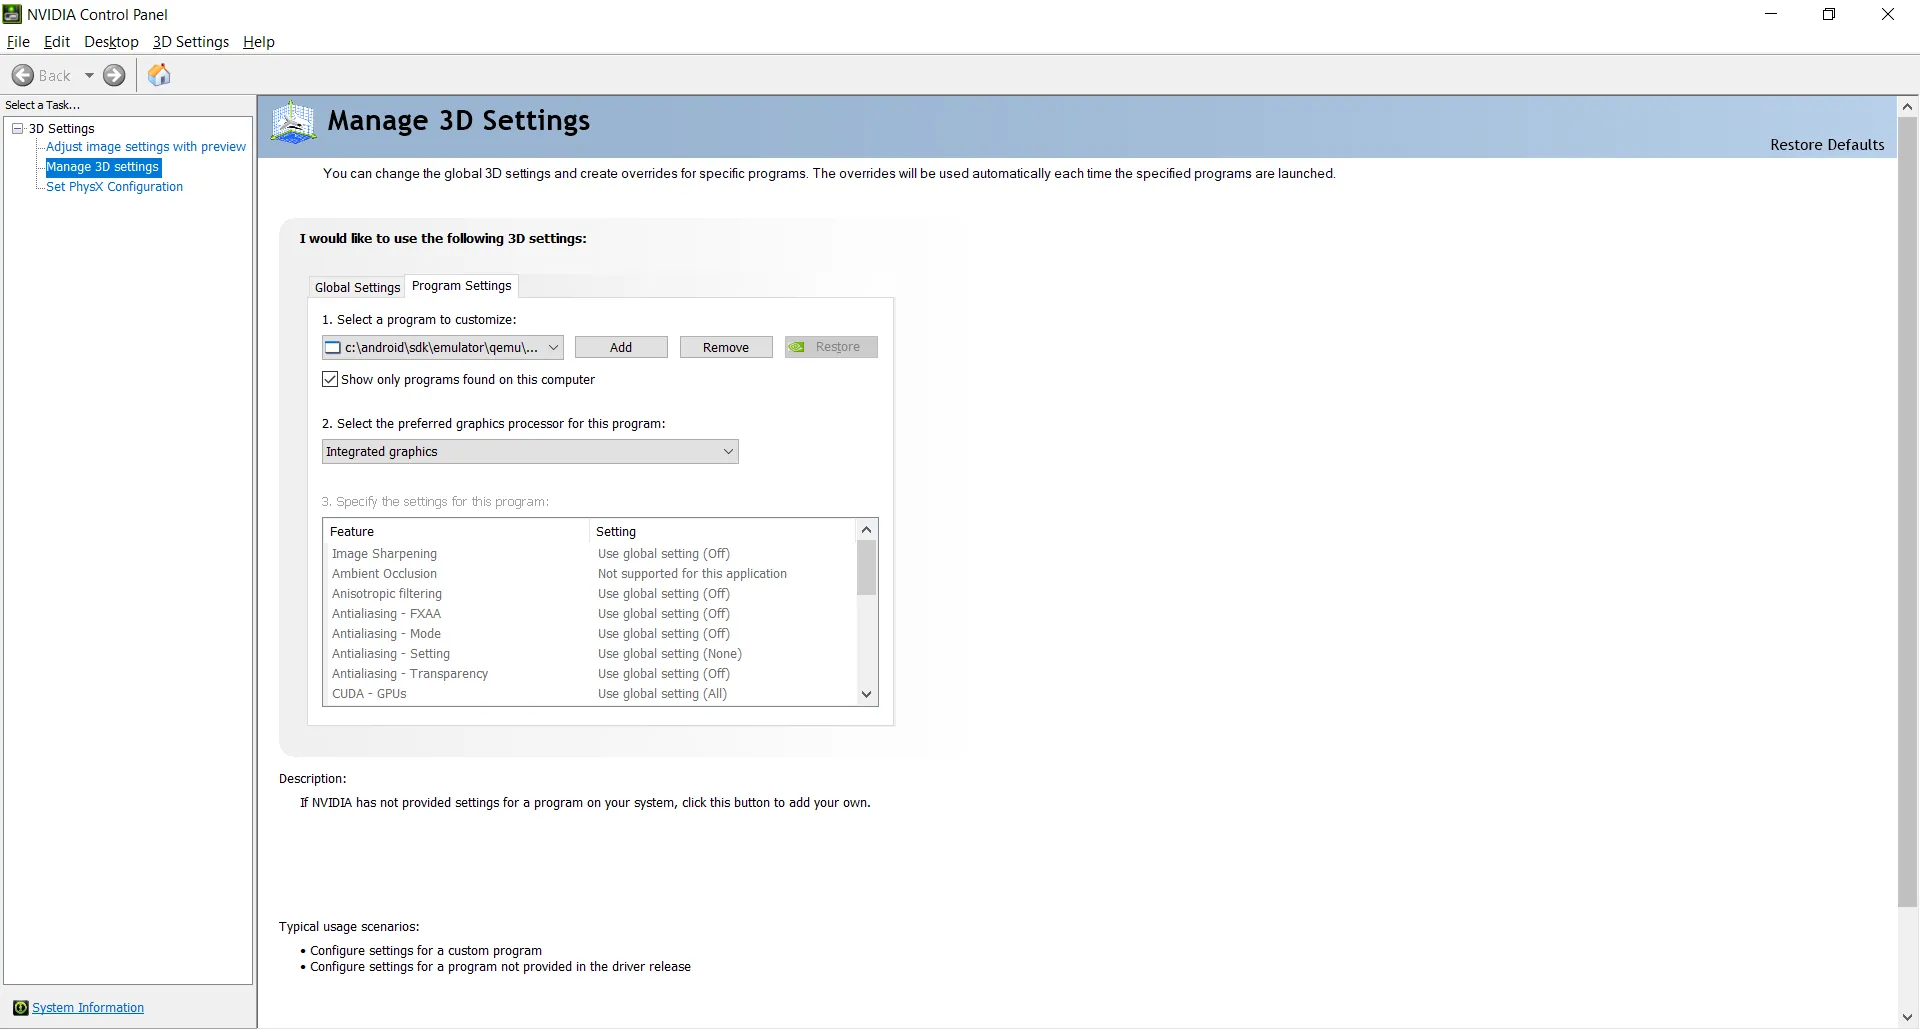Click the main page scroll down arrow
Viewport: 1920px width, 1030px height.
(x=1908, y=1018)
